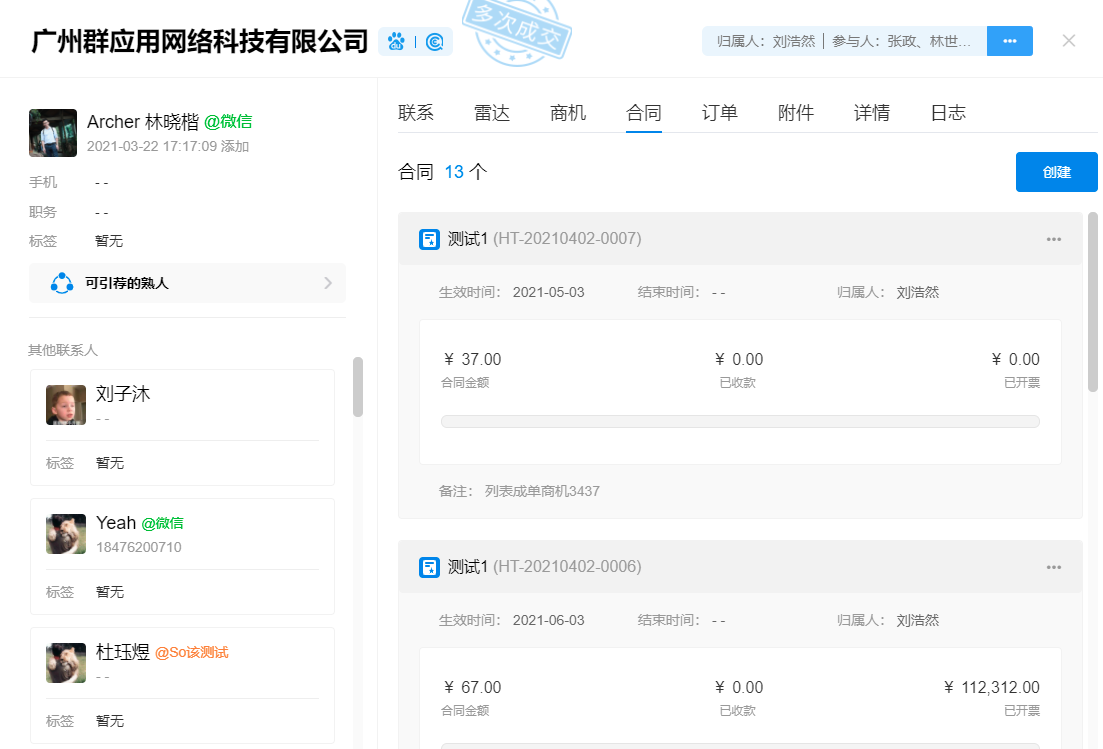1103x749 pixels.
Task: Click the share icon for 可引荐的熟人
Action: 62,283
